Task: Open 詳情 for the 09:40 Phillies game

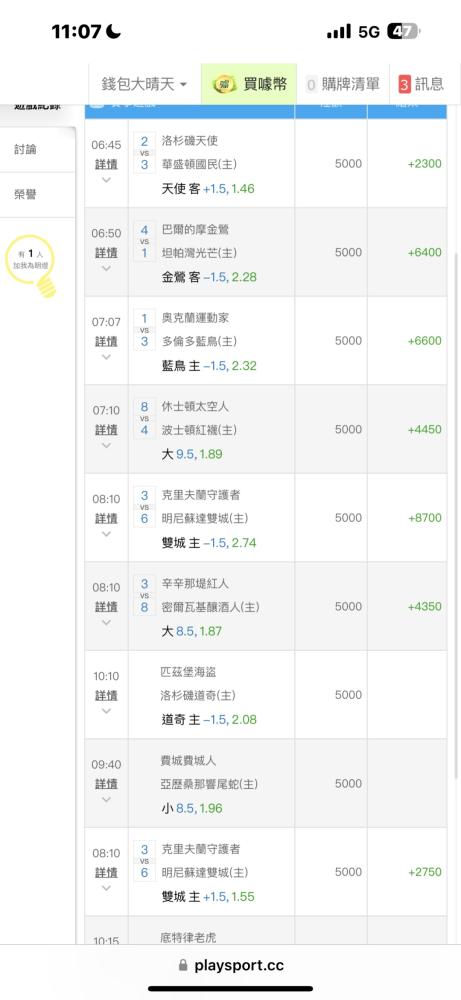Action: click(x=106, y=784)
